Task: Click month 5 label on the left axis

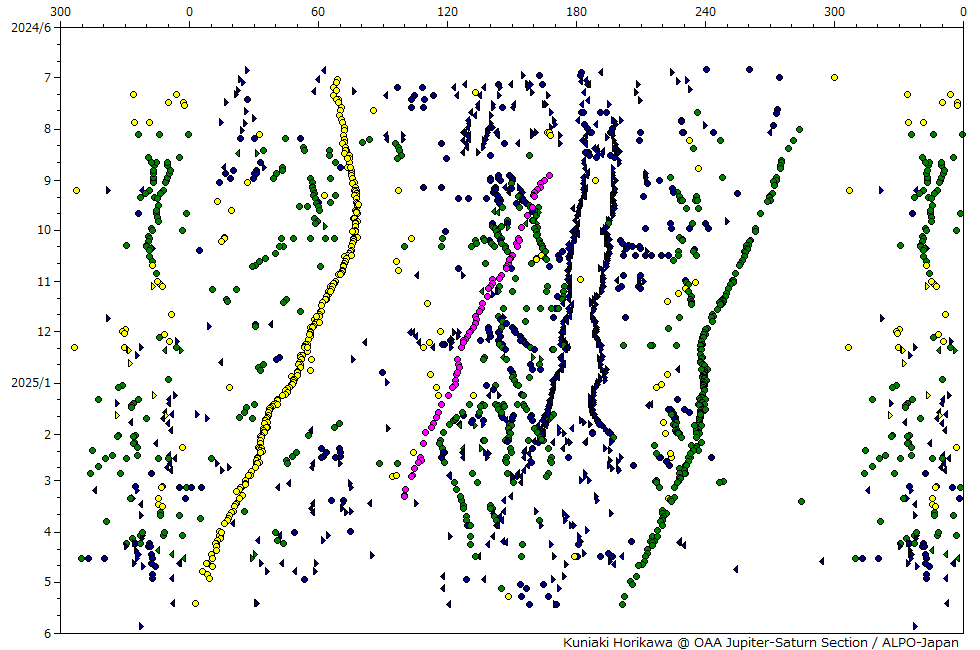Action: point(47,582)
